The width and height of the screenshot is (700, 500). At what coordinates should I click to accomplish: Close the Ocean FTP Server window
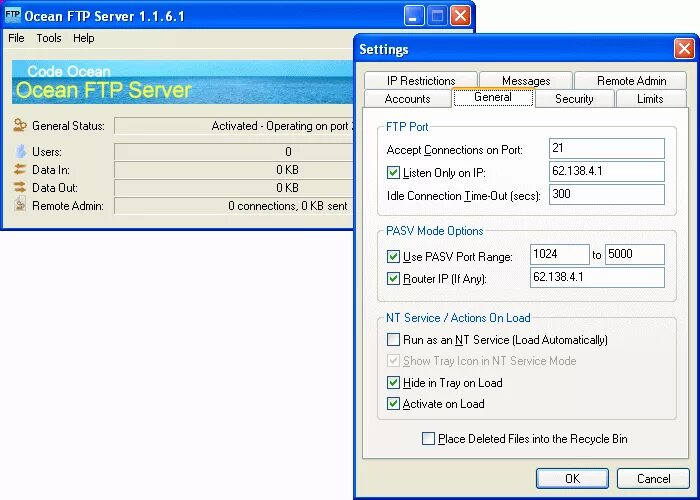(461, 16)
